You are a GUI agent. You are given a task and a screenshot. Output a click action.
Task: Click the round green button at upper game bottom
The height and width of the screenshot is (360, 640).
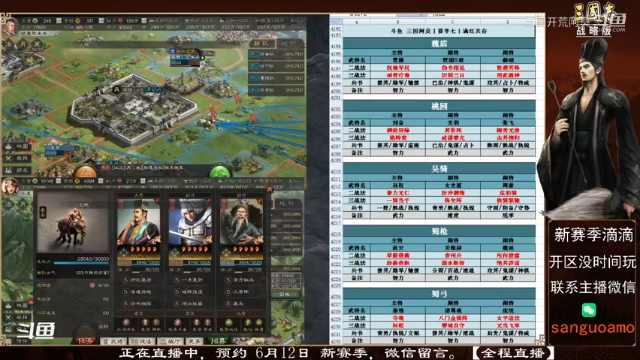pyautogui.click(x=220, y=171)
